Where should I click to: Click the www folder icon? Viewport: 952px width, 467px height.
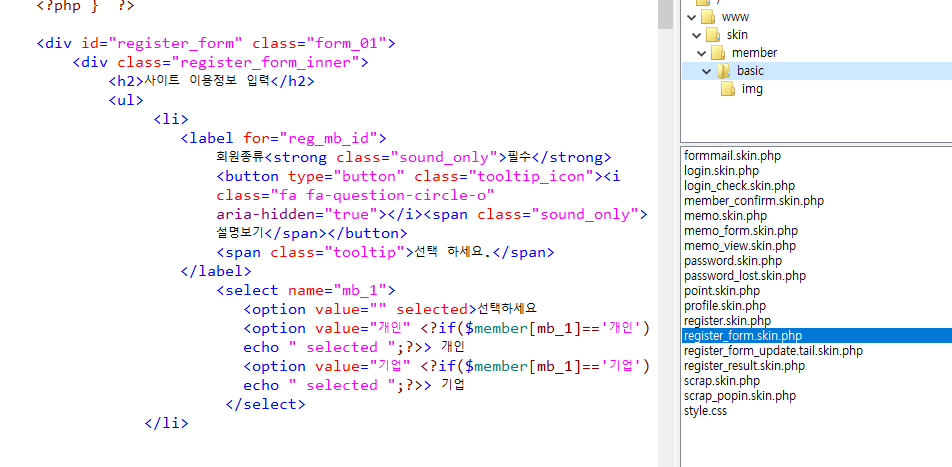coord(707,17)
